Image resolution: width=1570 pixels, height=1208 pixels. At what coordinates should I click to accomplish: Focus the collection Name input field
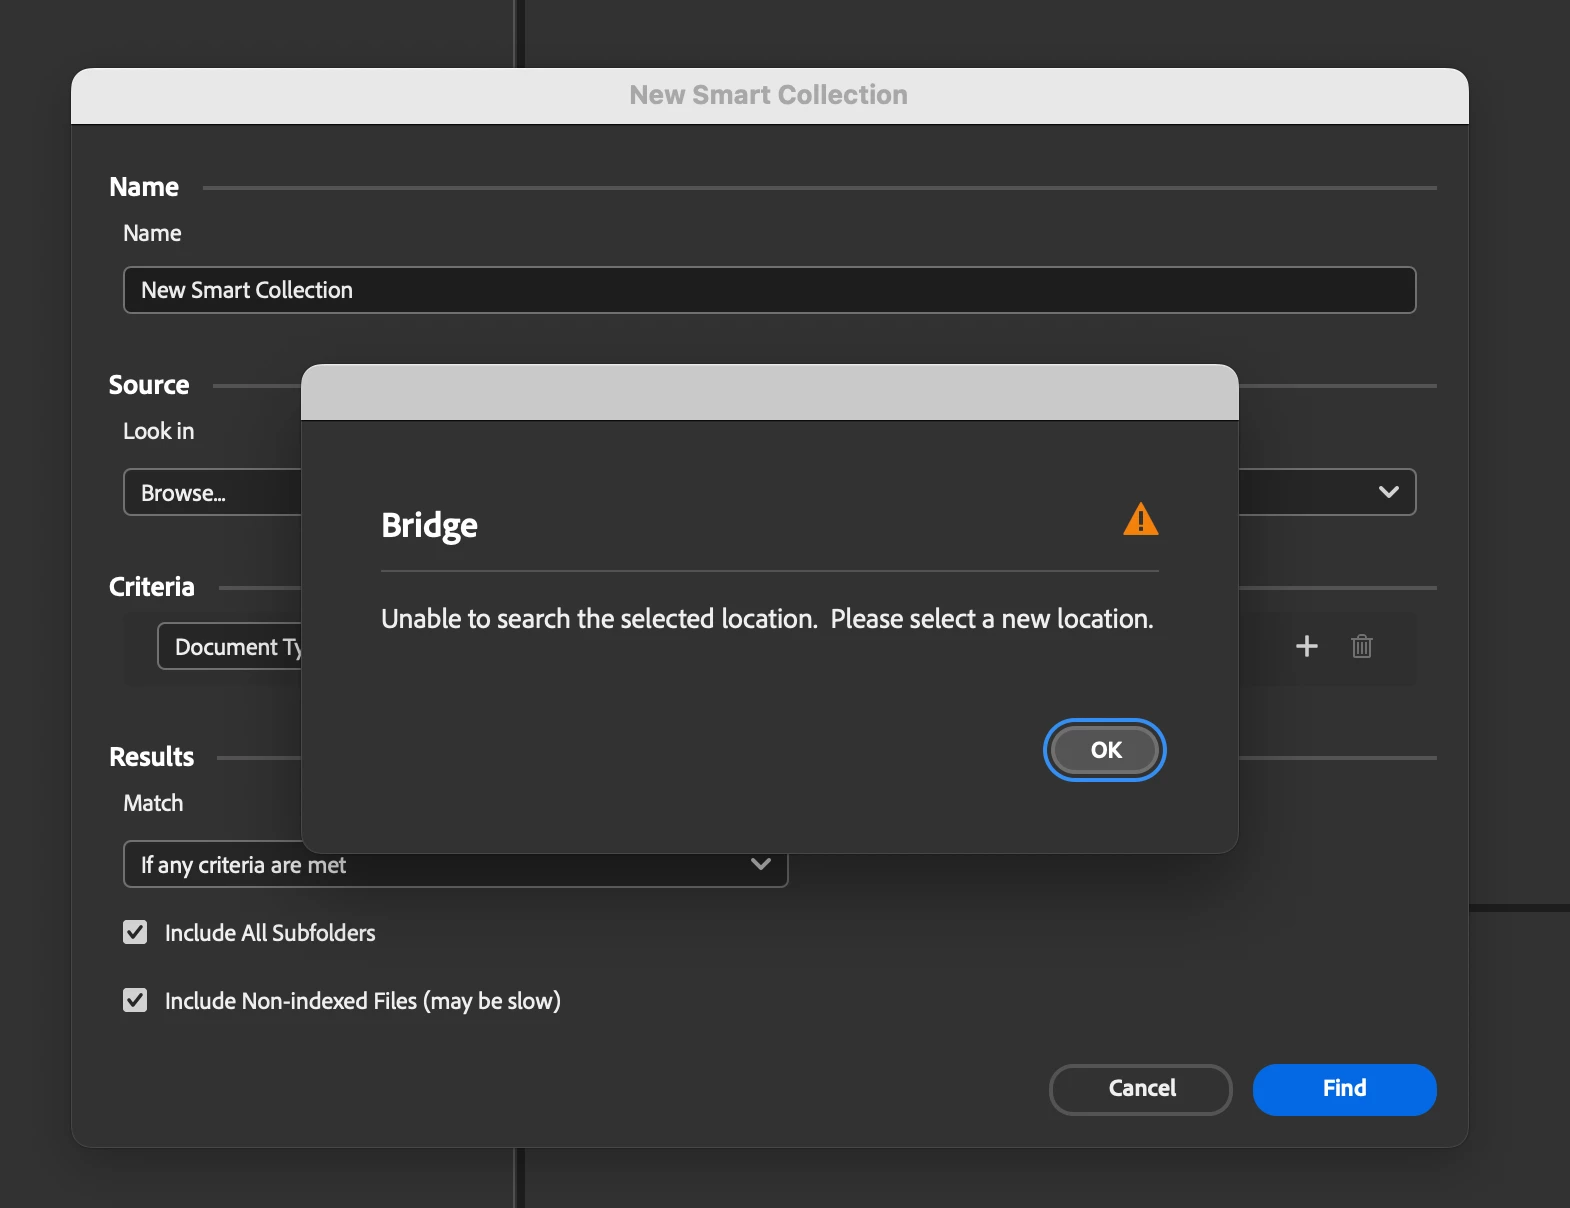click(769, 290)
